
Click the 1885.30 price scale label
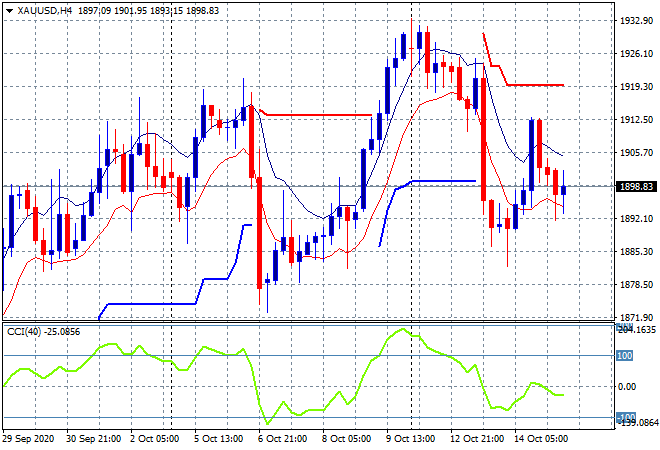click(x=636, y=252)
